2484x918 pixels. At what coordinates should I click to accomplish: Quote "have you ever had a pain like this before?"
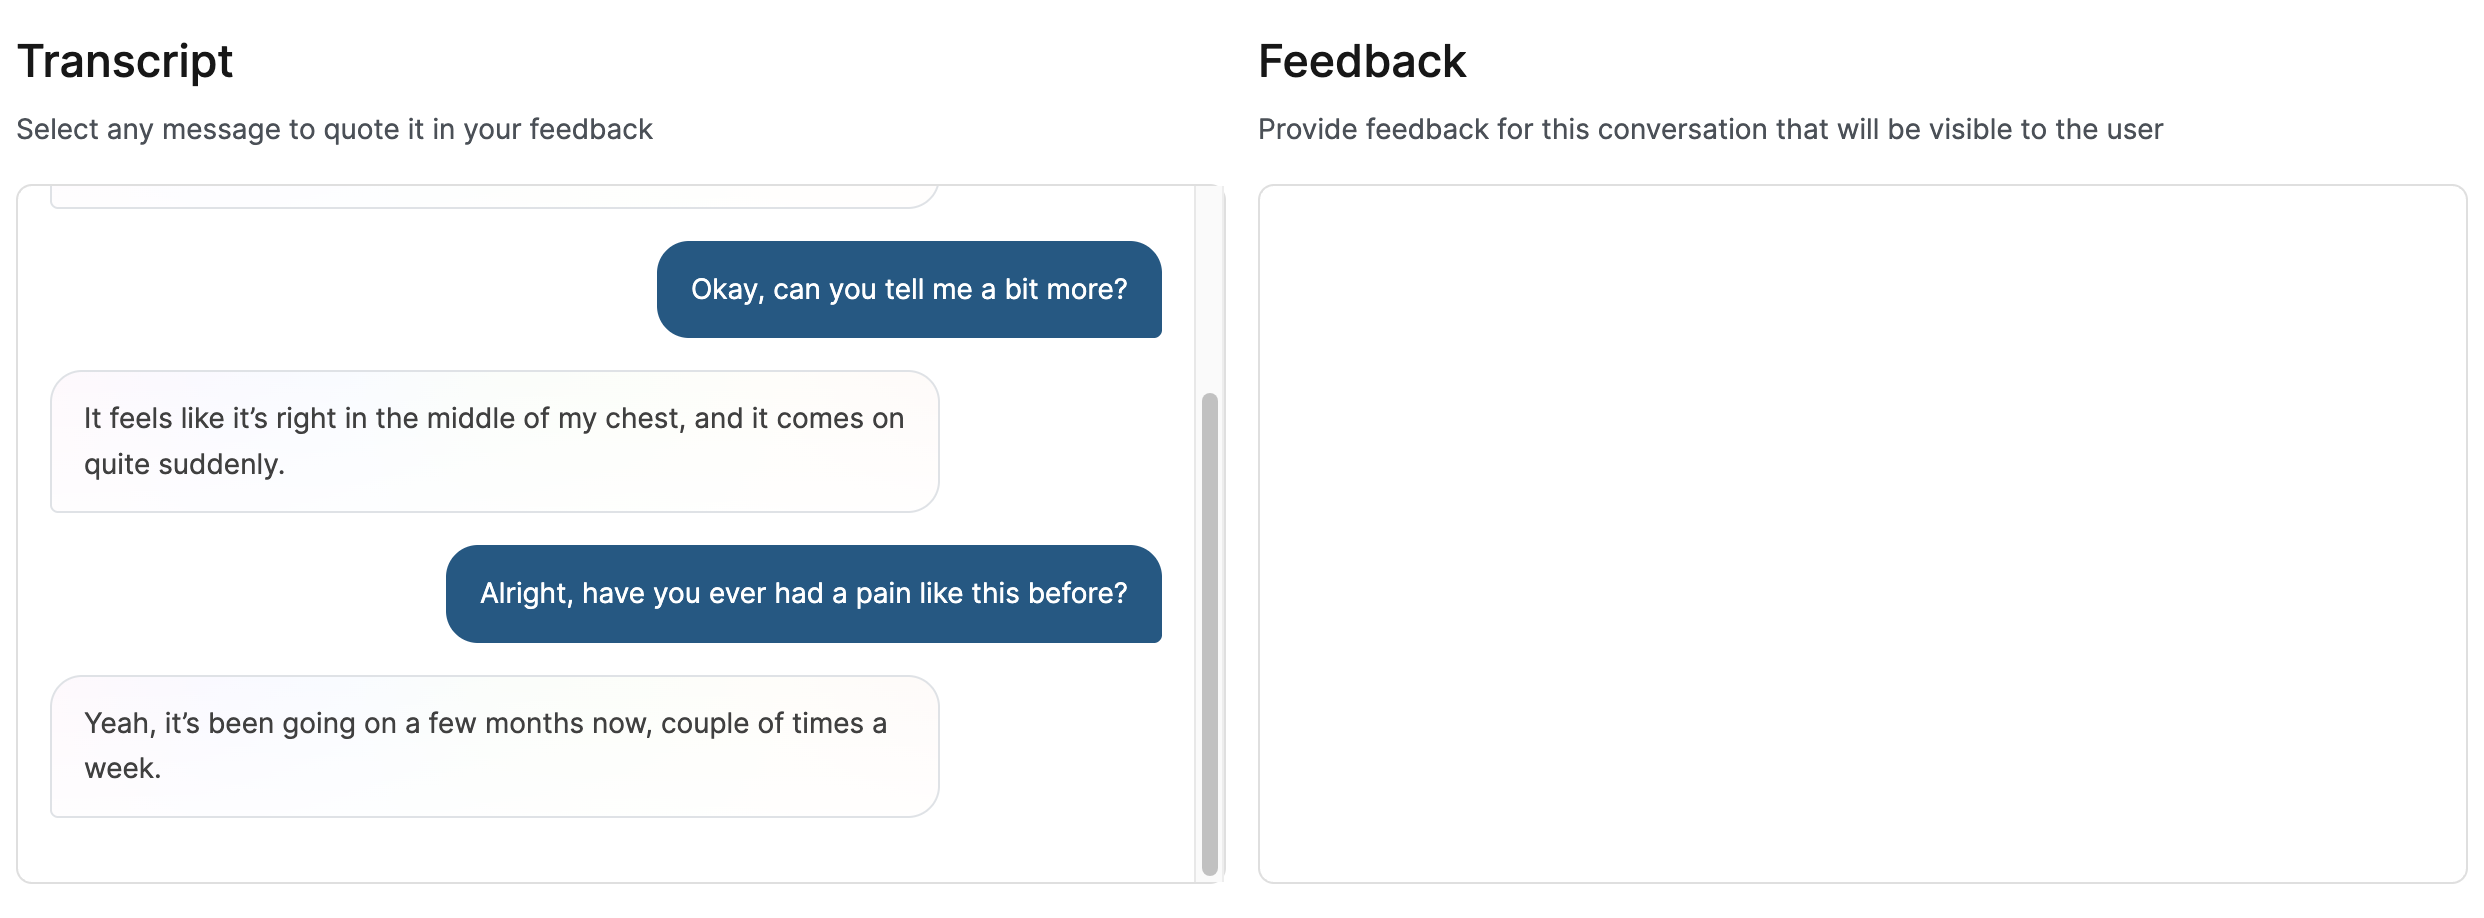[803, 594]
